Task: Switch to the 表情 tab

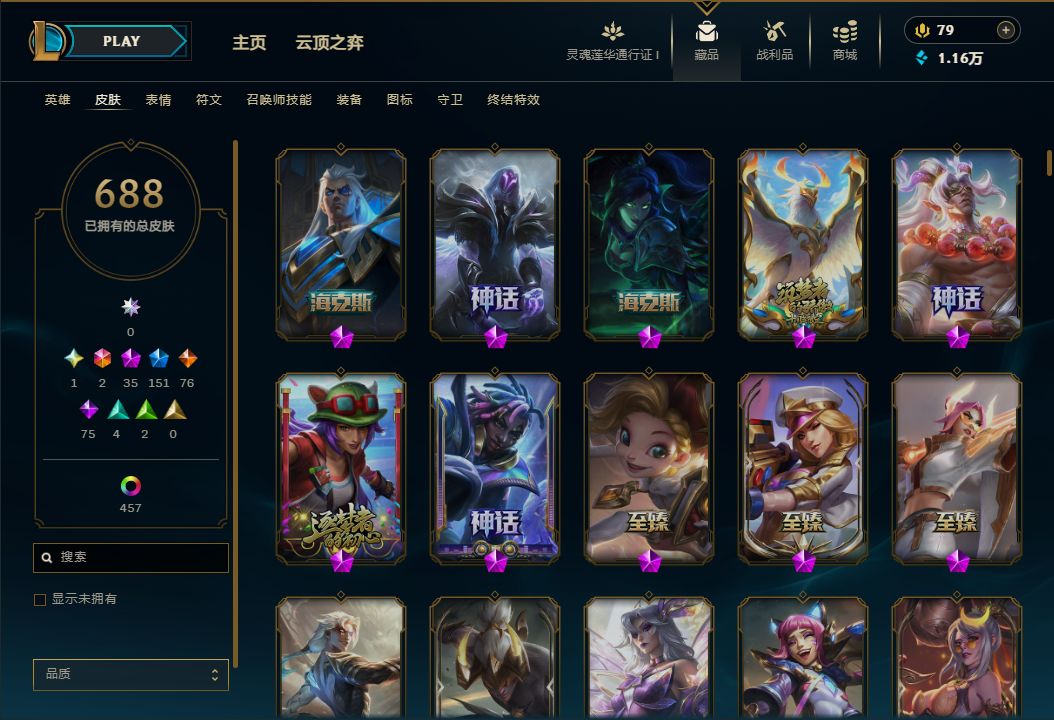Action: click(158, 99)
